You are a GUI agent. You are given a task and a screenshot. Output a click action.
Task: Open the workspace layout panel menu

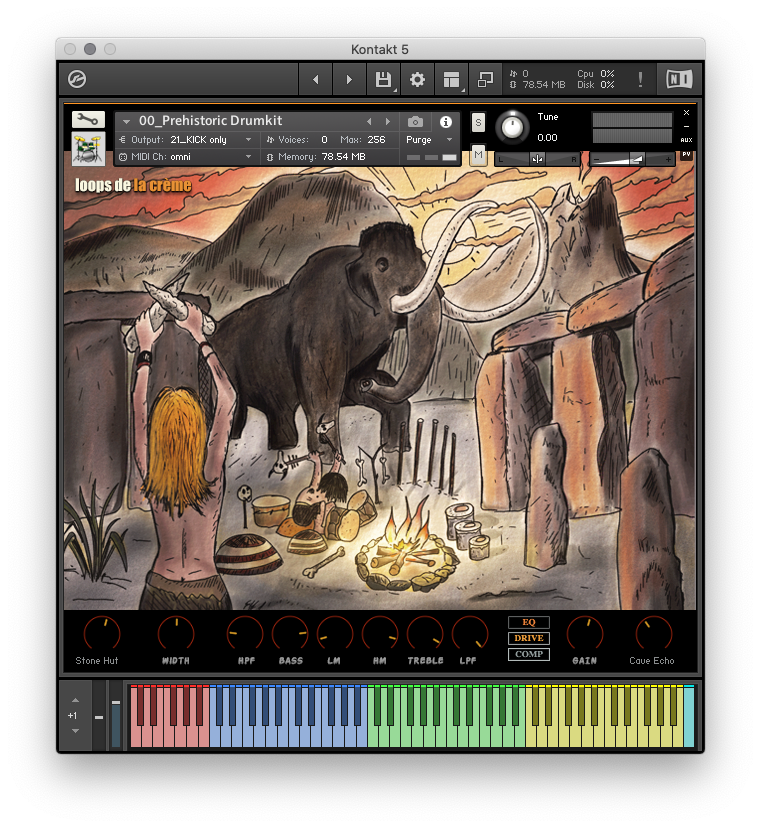click(451, 80)
